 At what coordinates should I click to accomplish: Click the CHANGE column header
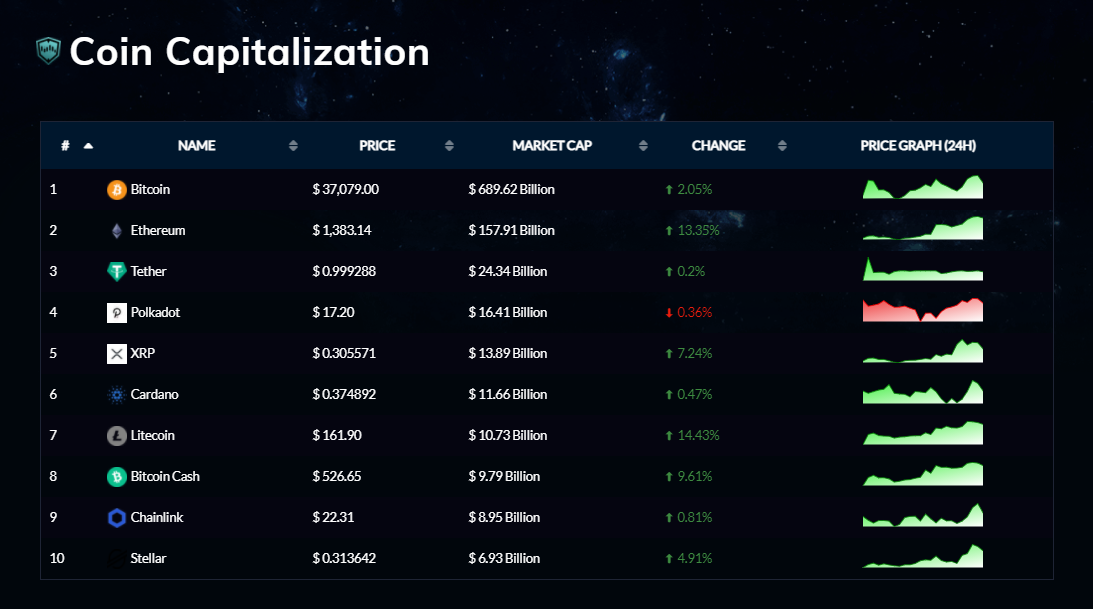click(x=719, y=146)
